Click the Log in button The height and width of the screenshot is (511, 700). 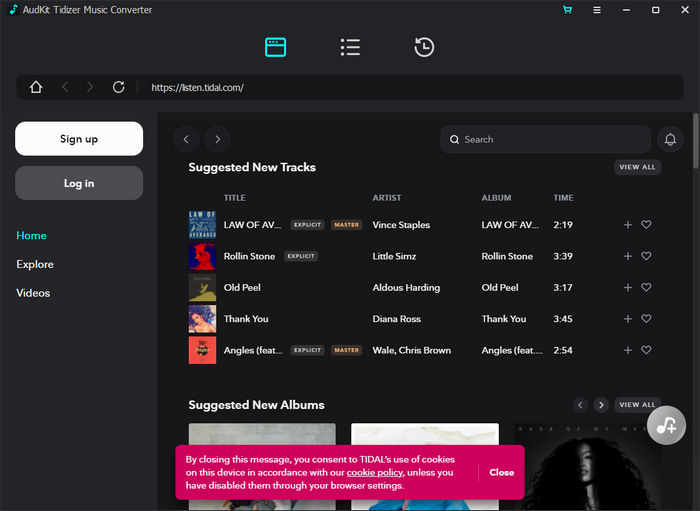(79, 183)
